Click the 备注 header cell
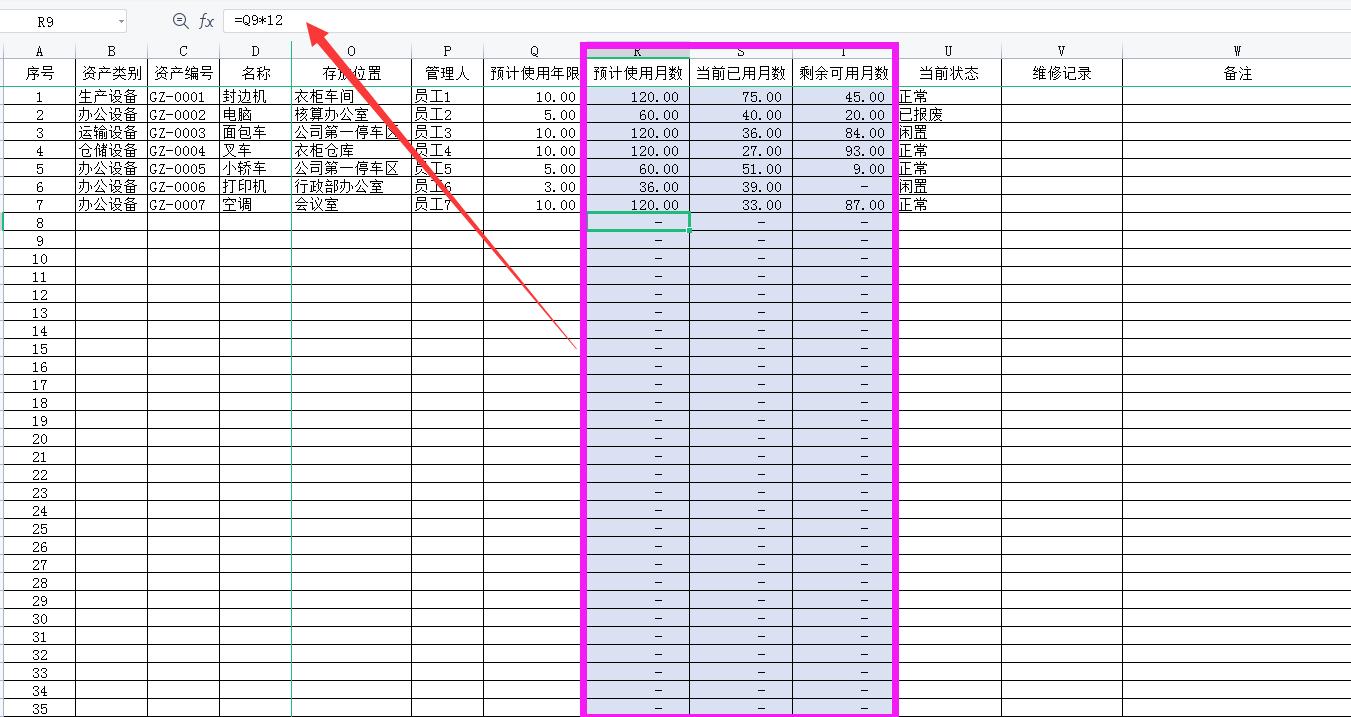The width and height of the screenshot is (1351, 717). (1237, 72)
